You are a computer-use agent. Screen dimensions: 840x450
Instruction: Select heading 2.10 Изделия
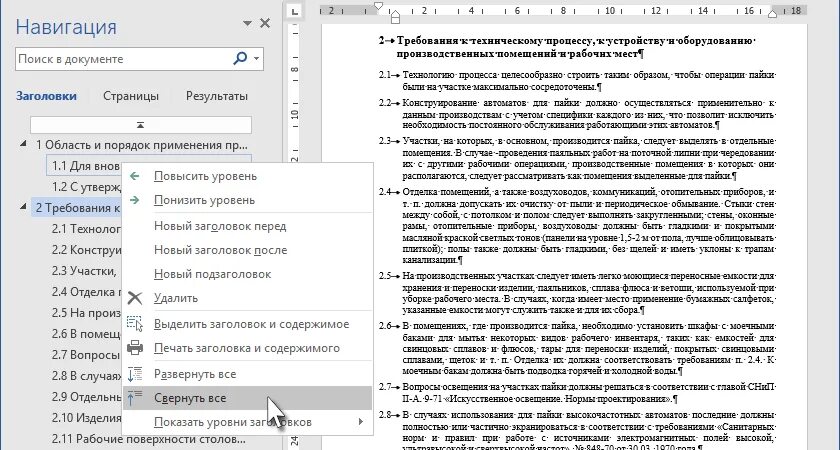coord(85,418)
